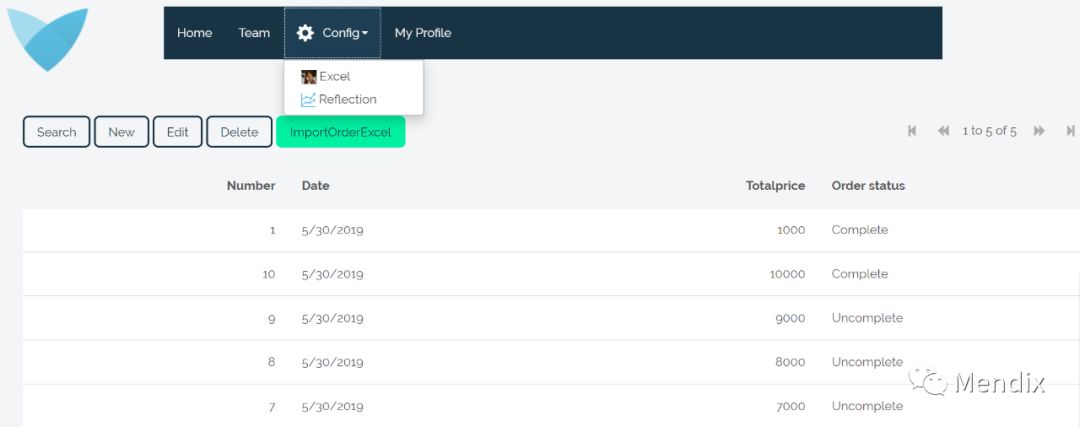Go to next page of results
Screen dimensions: 1080x427
pyautogui.click(x=1039, y=131)
